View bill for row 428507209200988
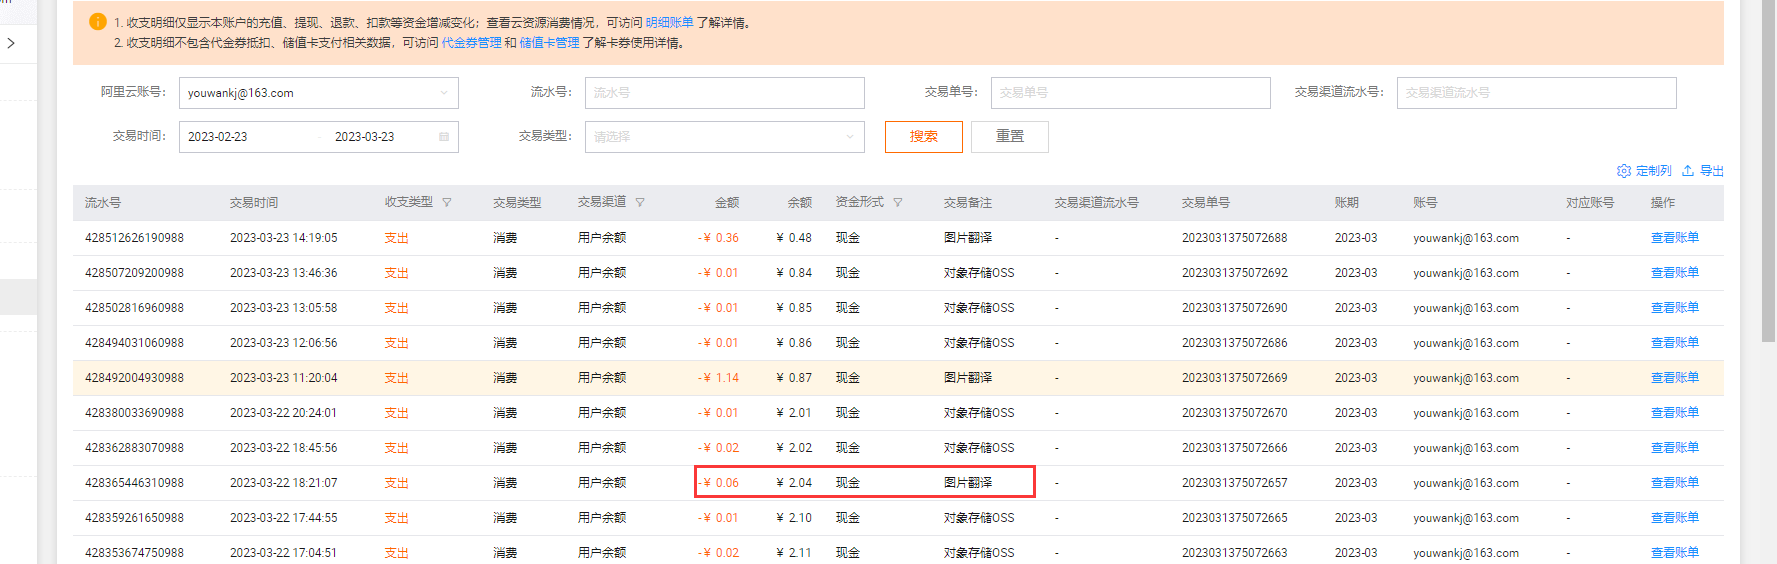This screenshot has height=564, width=1777. [x=1675, y=273]
